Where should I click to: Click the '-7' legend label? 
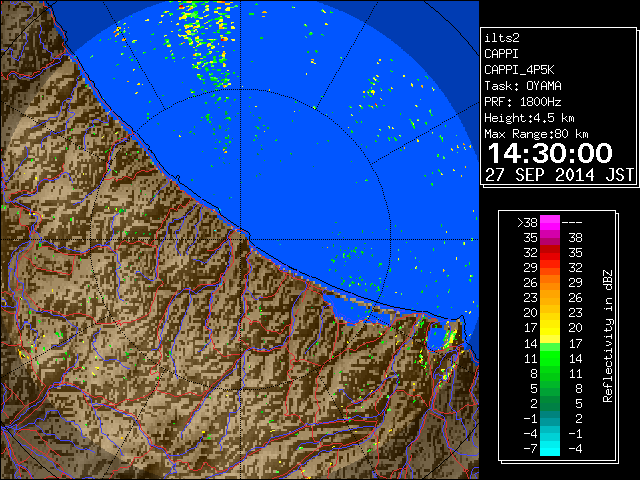(x=530, y=449)
